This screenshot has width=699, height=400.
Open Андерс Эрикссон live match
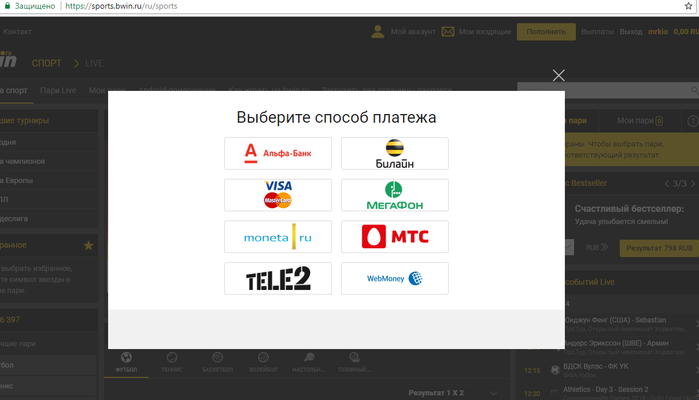(x=616, y=343)
